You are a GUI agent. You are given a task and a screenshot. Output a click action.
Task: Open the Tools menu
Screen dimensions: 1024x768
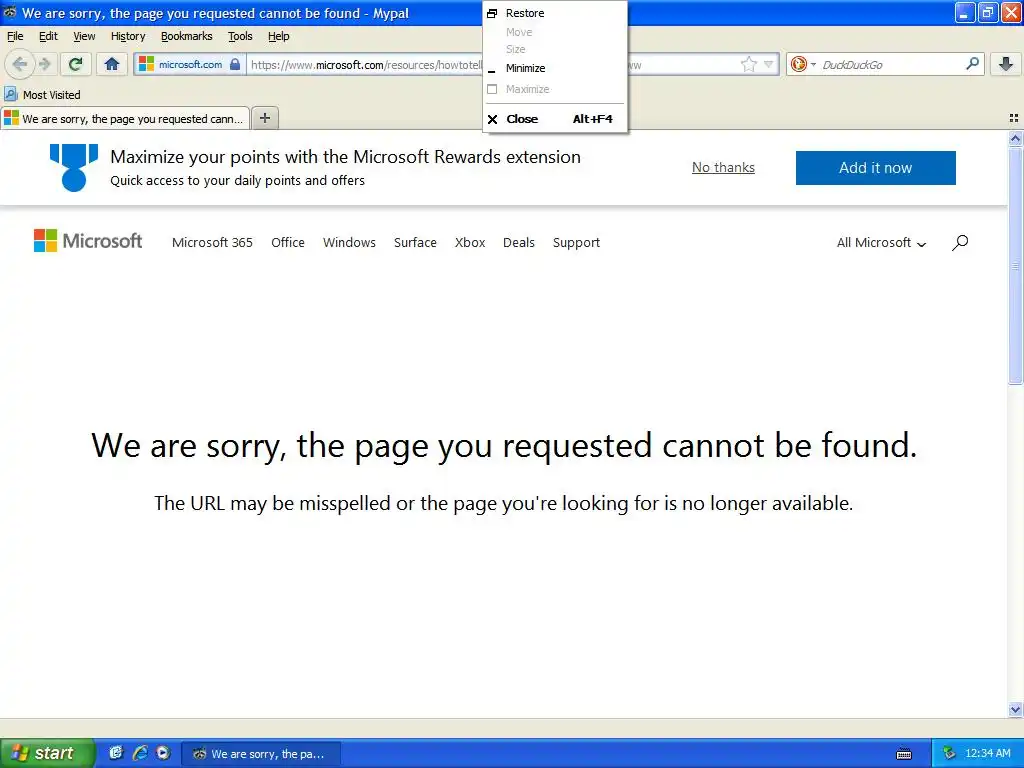(240, 37)
